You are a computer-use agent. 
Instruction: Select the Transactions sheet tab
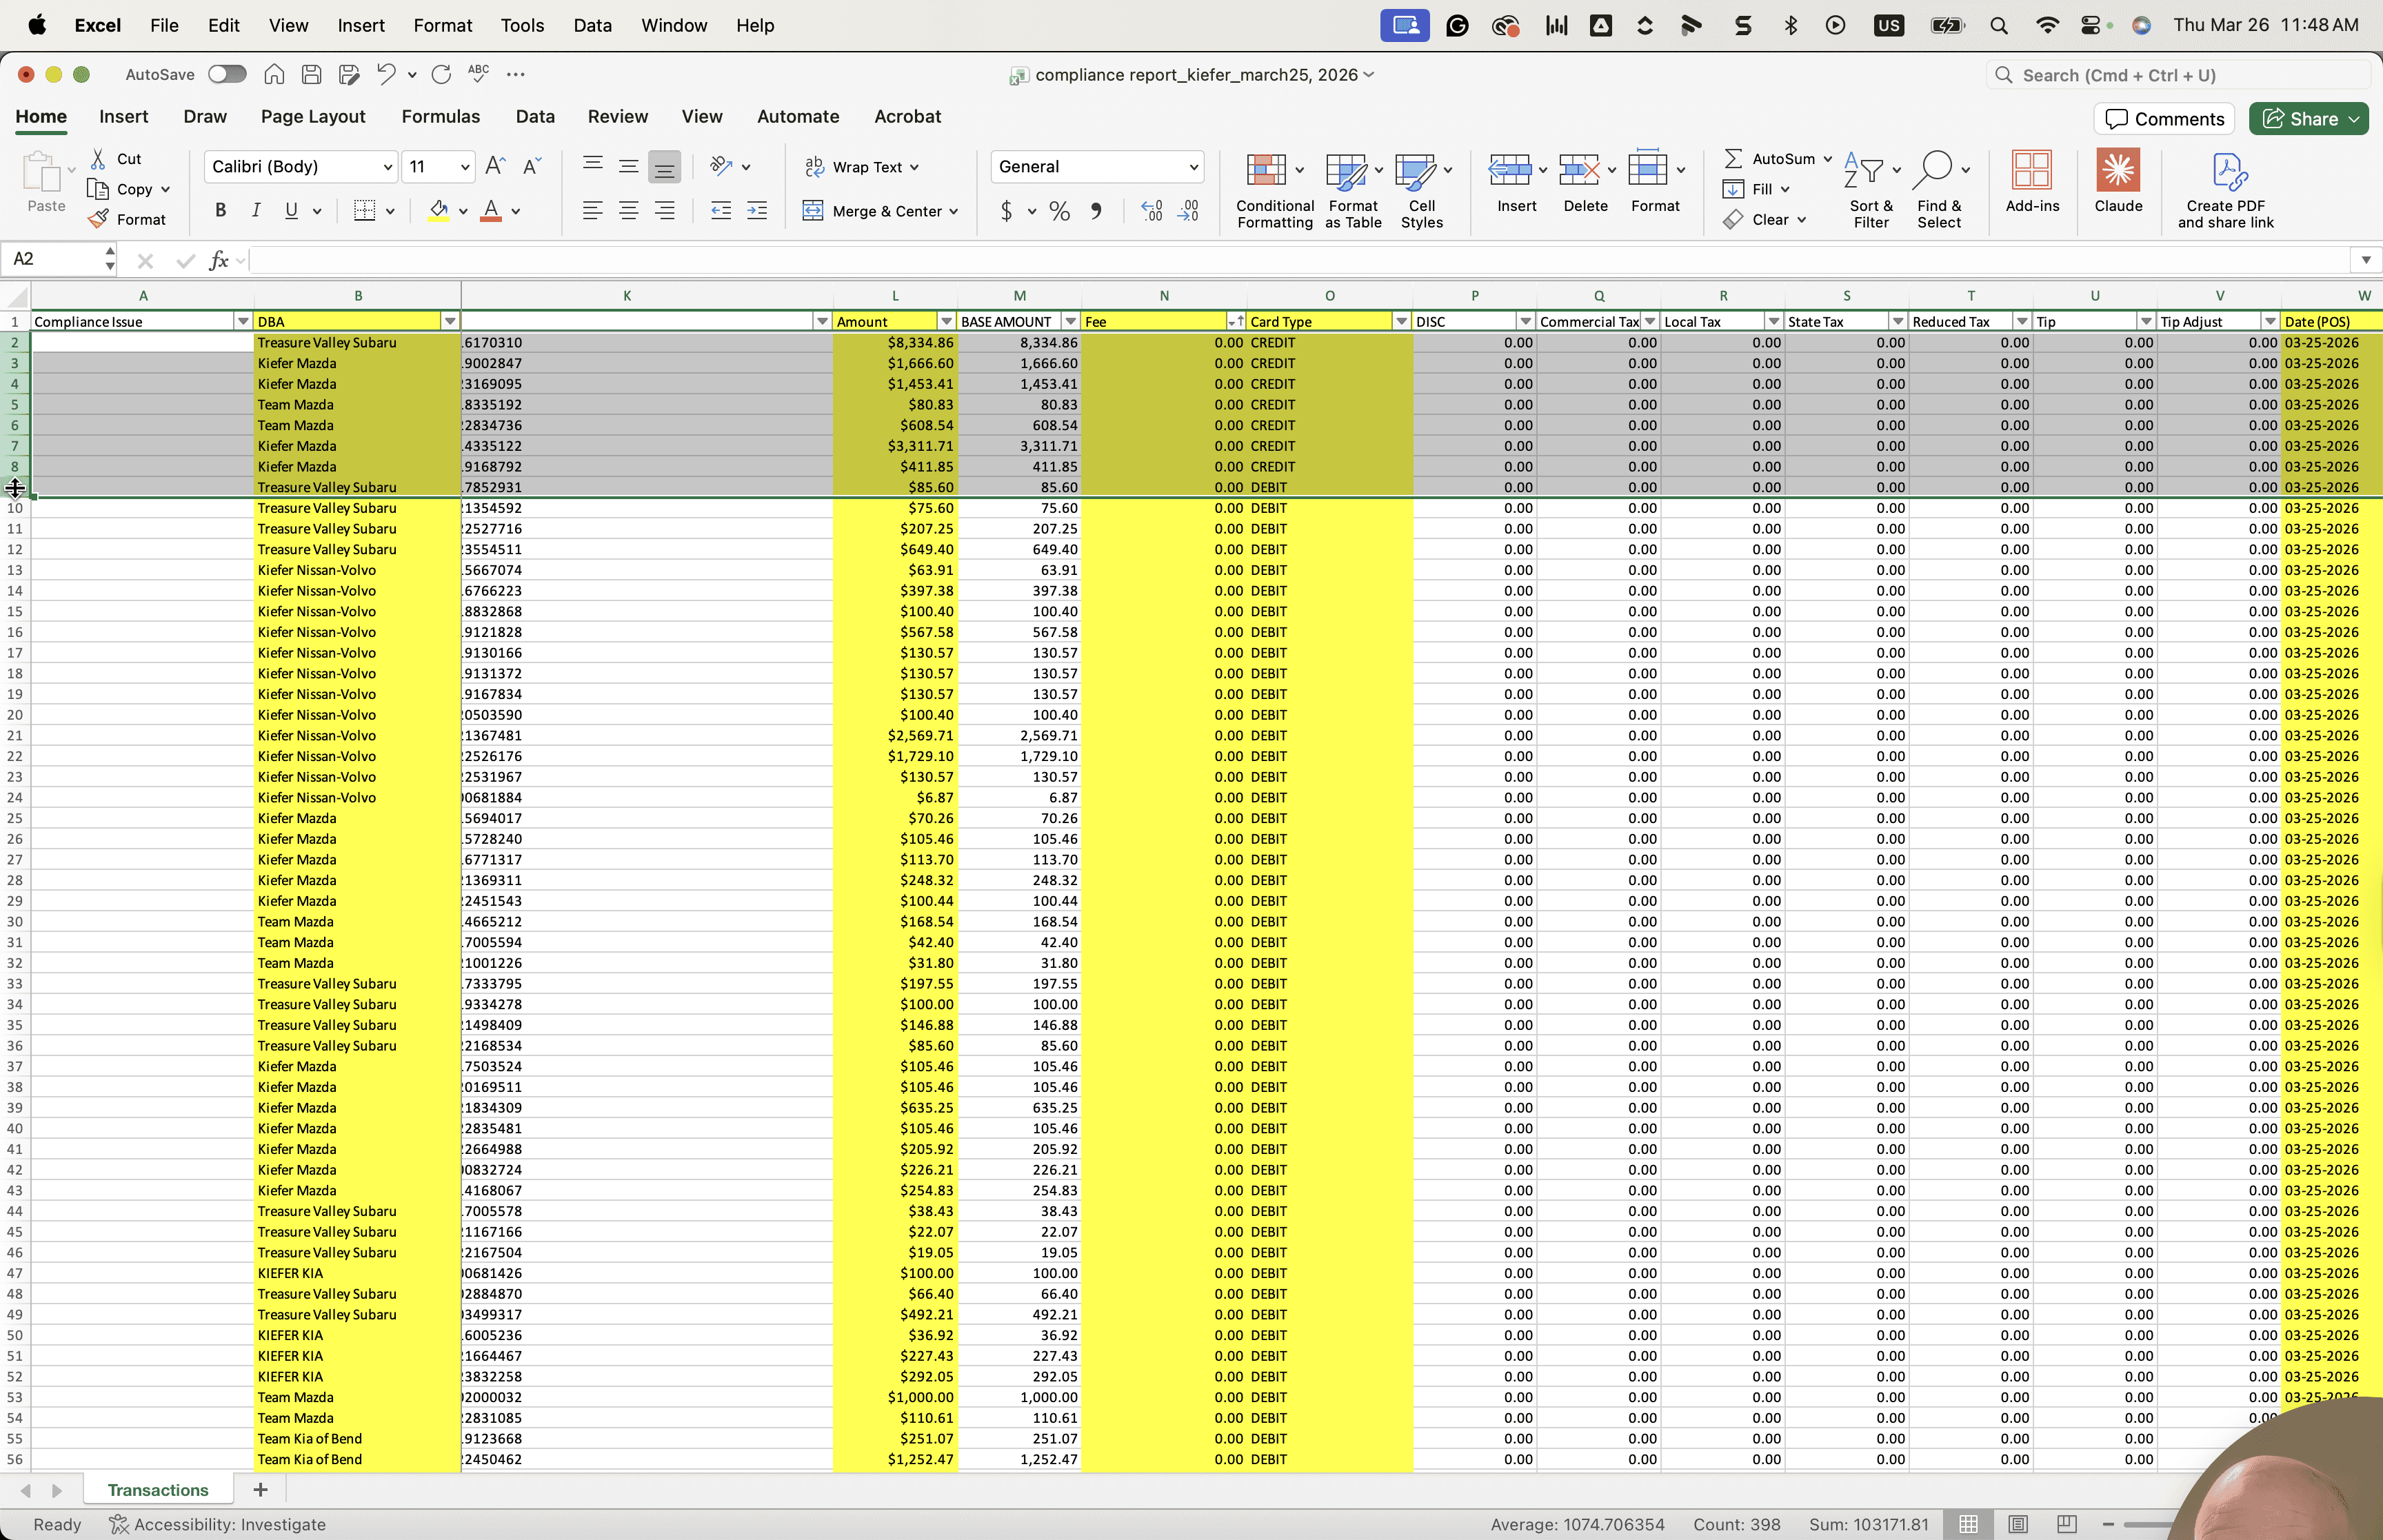(158, 1489)
